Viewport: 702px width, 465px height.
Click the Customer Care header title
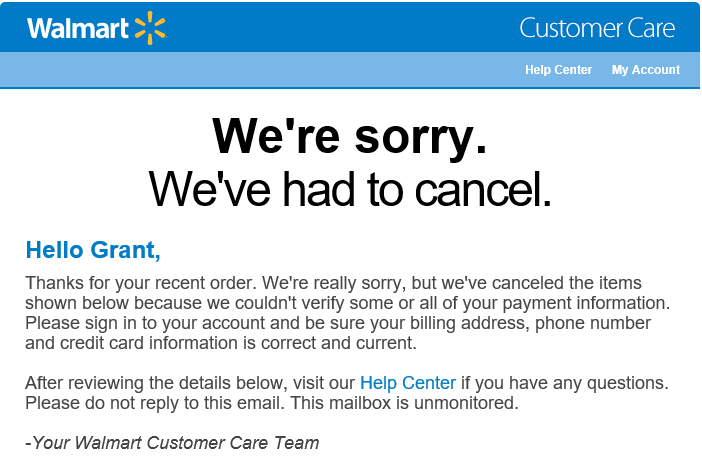597,28
